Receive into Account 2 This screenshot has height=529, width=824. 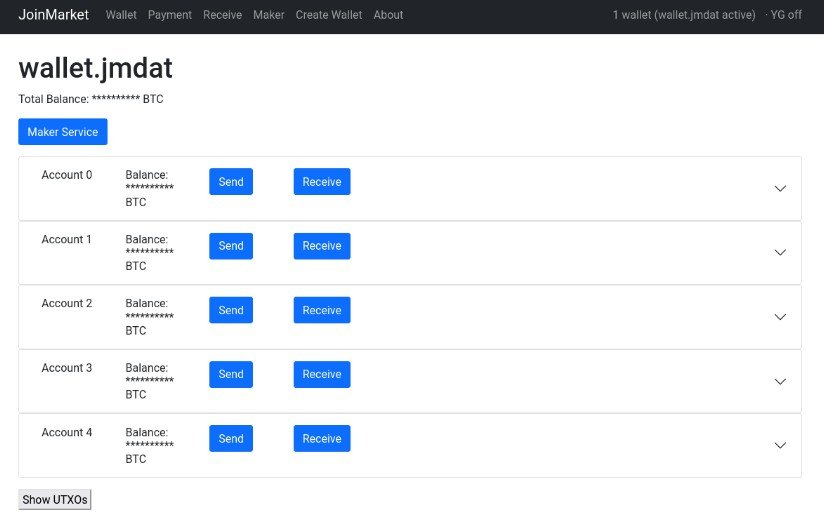click(x=322, y=310)
